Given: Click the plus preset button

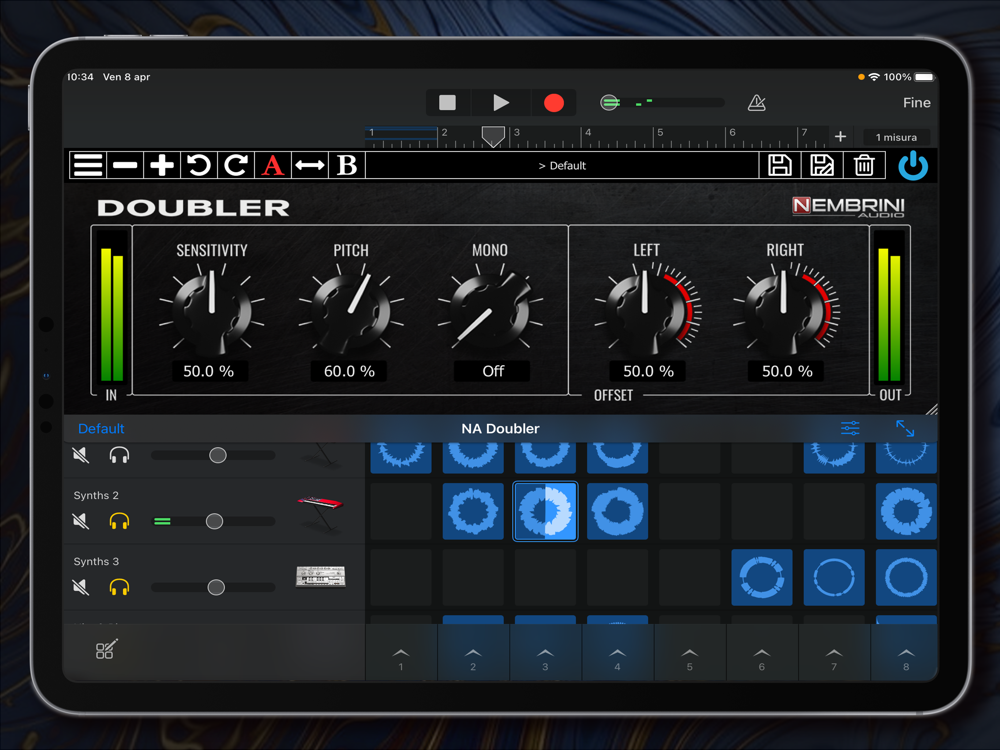Looking at the screenshot, I should (162, 165).
